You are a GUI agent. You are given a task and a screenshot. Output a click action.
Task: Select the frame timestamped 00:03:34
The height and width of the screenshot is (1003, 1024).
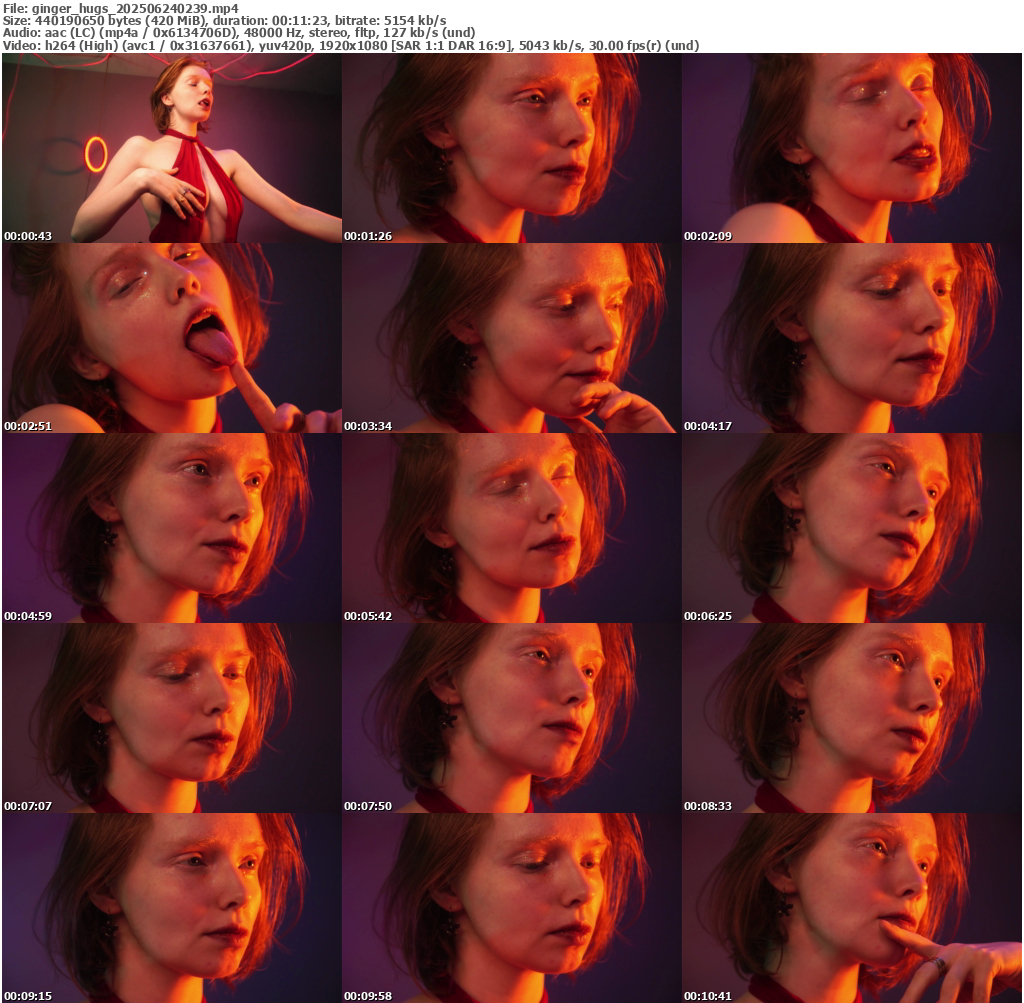pyautogui.click(x=511, y=338)
